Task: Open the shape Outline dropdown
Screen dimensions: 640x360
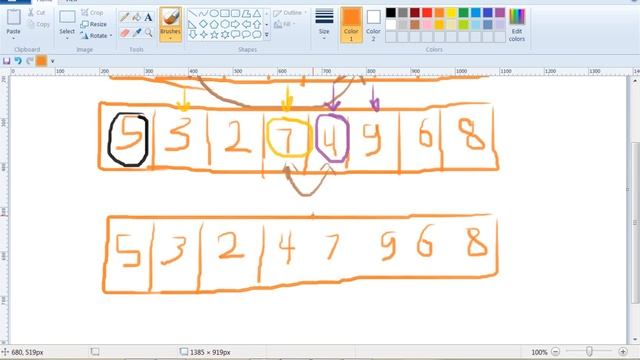Action: pyautogui.click(x=290, y=13)
